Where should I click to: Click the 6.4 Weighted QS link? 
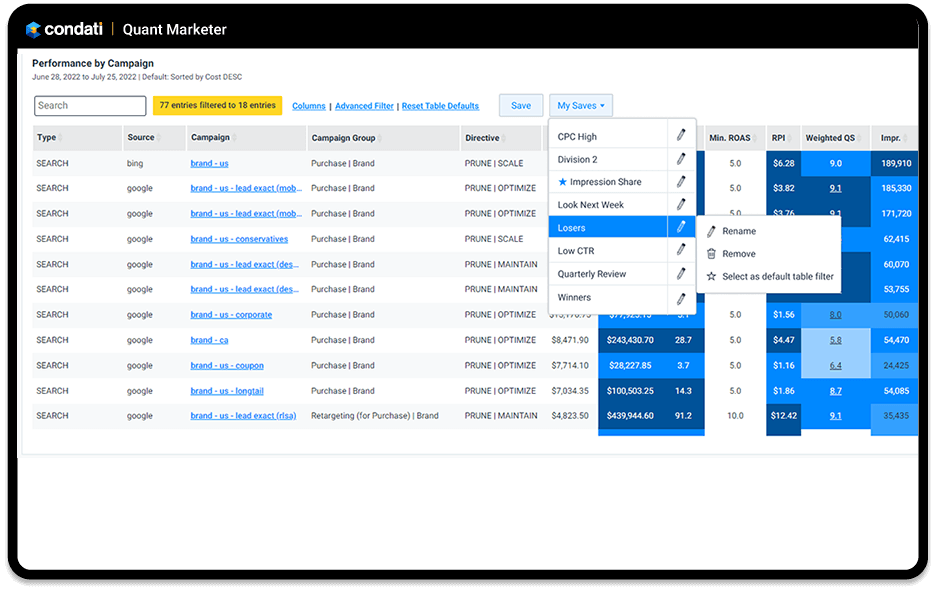tap(836, 366)
